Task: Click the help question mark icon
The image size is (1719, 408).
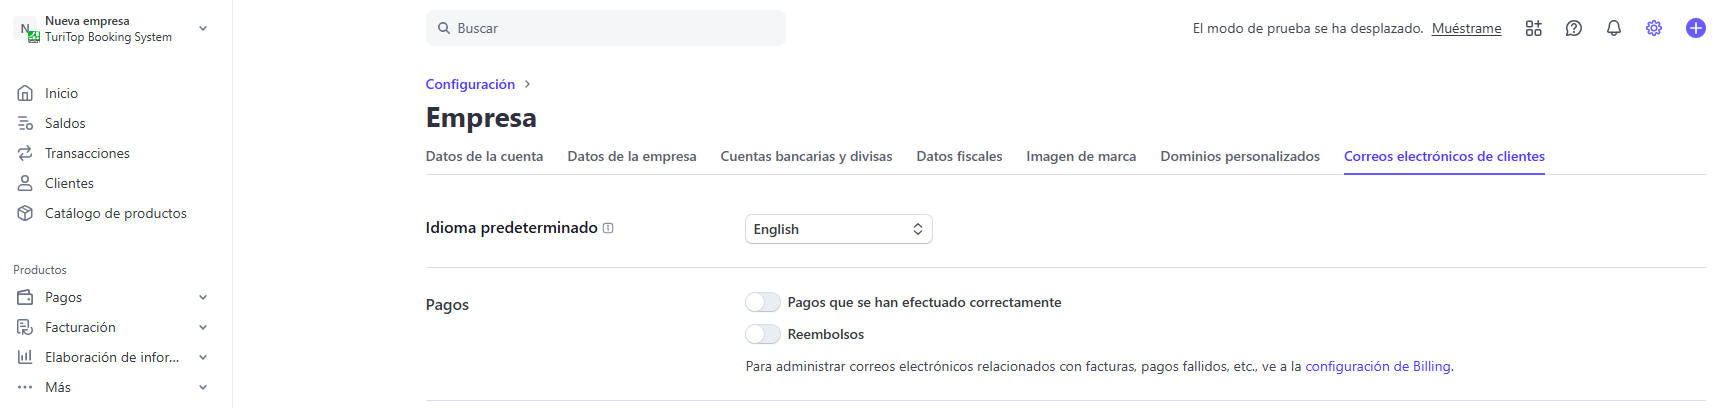Action: coord(1573,28)
